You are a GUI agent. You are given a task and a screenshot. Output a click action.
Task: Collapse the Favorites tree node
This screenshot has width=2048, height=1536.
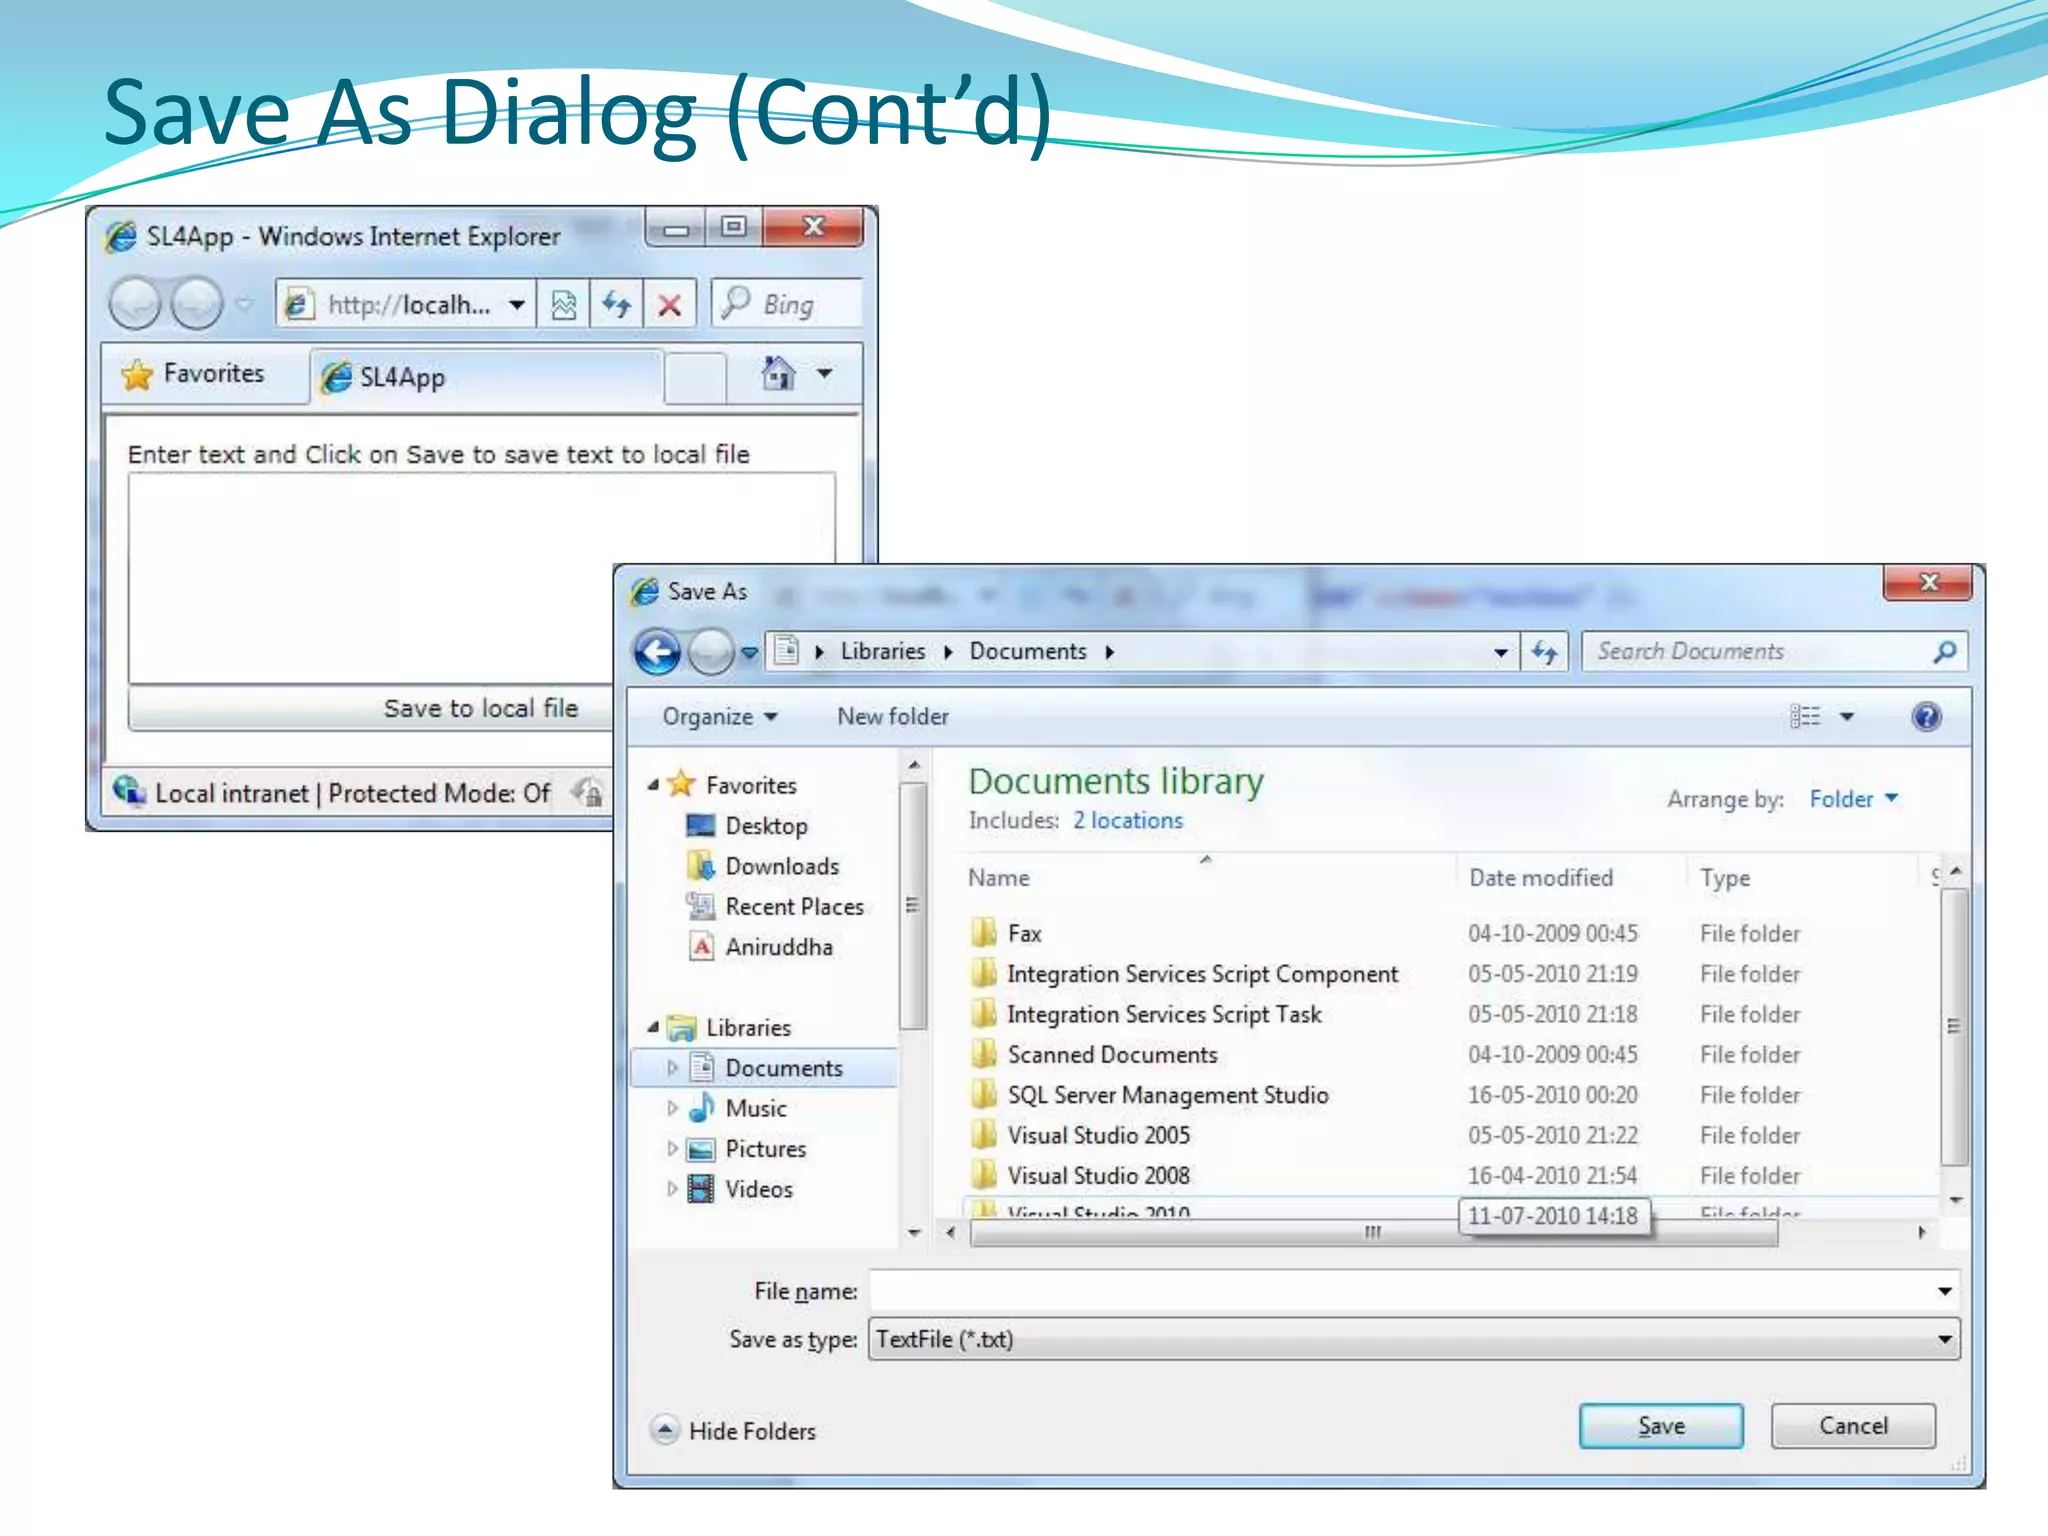tap(653, 786)
